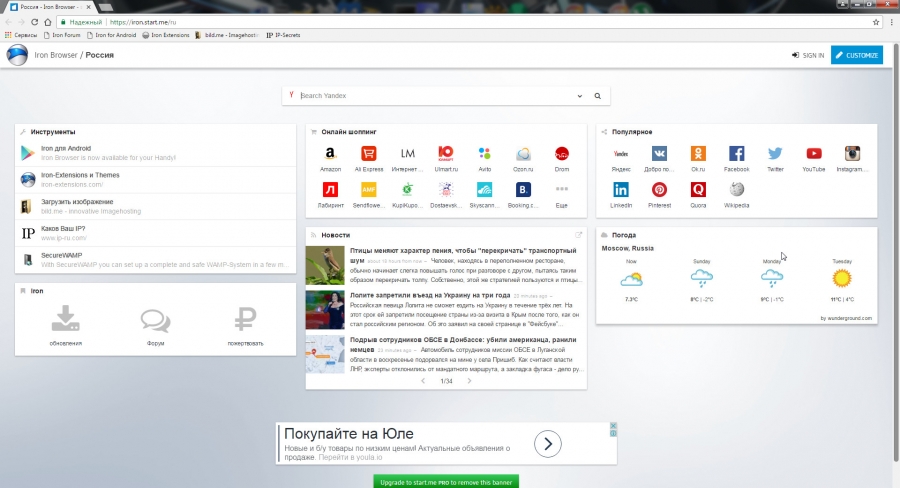Image resolution: width=900 pixels, height=488 pixels.
Task: Click the search magnifier button
Action: (598, 96)
